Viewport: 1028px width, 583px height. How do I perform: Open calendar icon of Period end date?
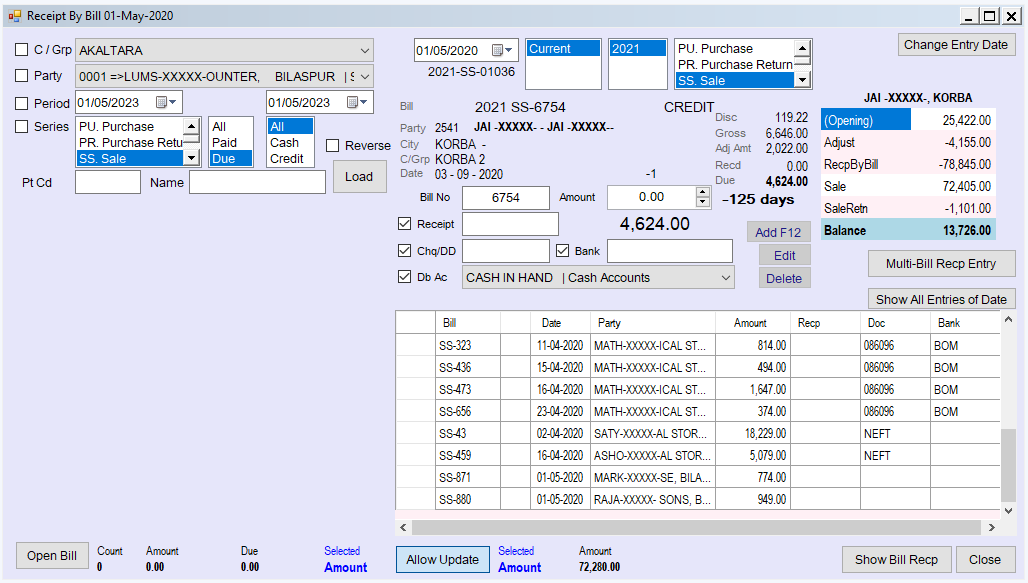[357, 102]
